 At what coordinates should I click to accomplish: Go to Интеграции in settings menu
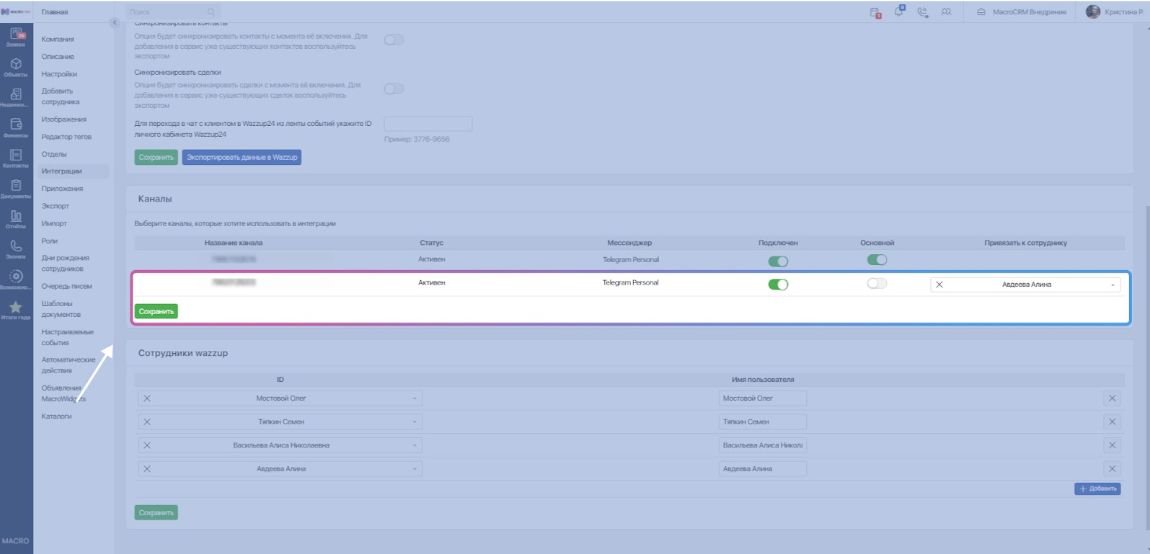[62, 171]
